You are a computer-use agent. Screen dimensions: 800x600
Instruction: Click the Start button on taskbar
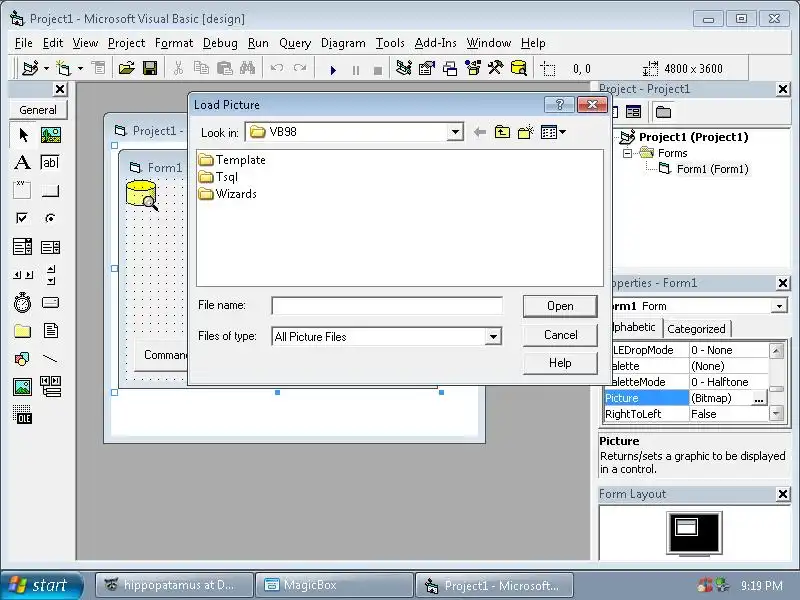pyautogui.click(x=41, y=585)
